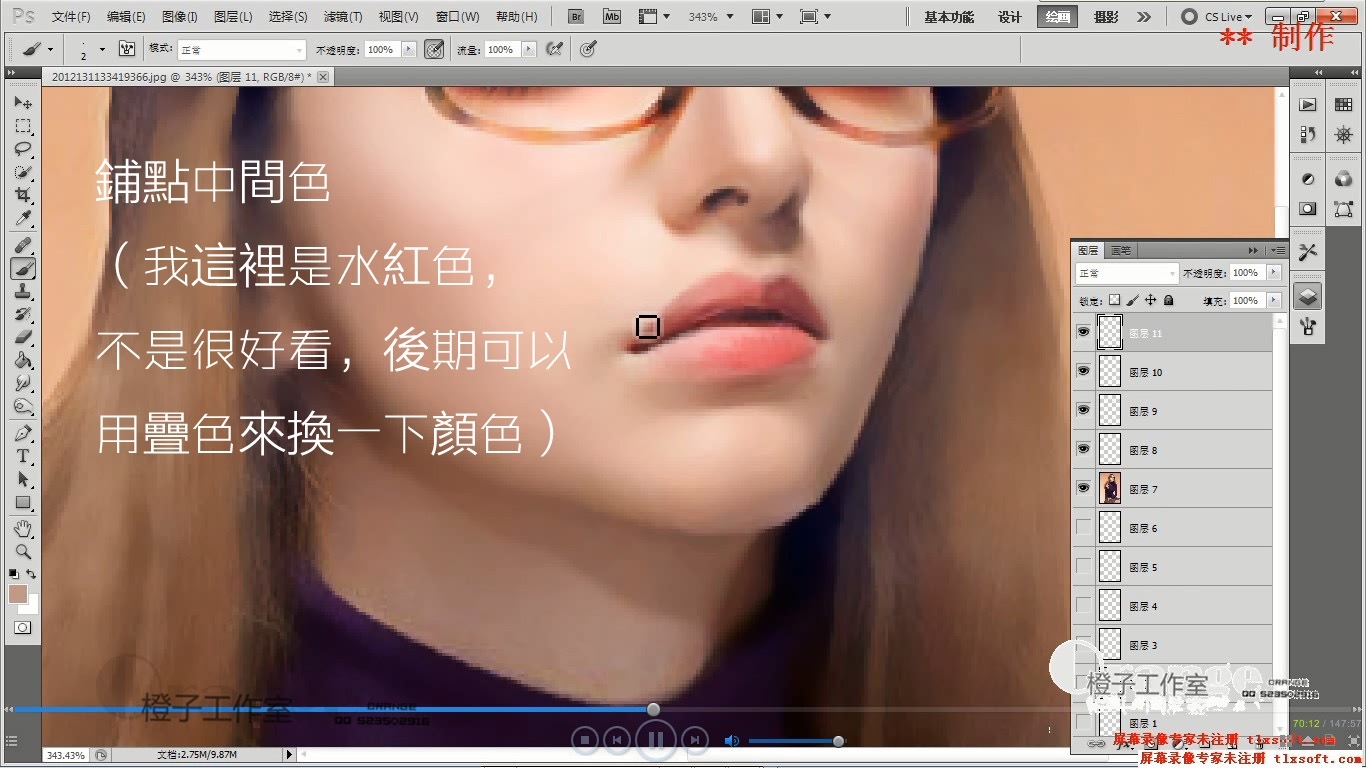The height and width of the screenshot is (768, 1366).
Task: Open the Actions panel icon
Action: [1307, 105]
